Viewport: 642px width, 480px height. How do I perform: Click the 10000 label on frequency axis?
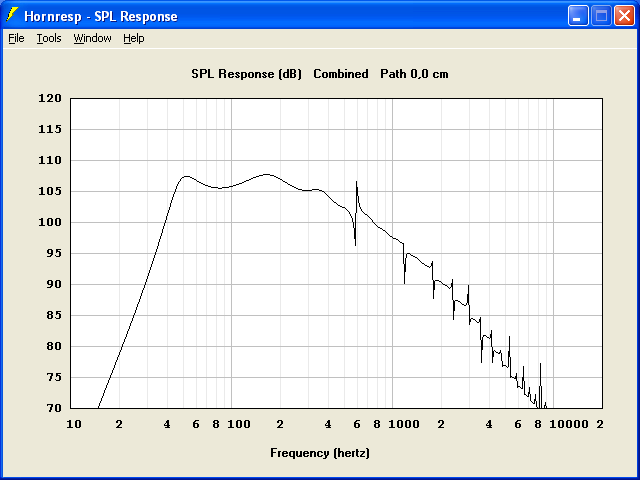pos(569,424)
